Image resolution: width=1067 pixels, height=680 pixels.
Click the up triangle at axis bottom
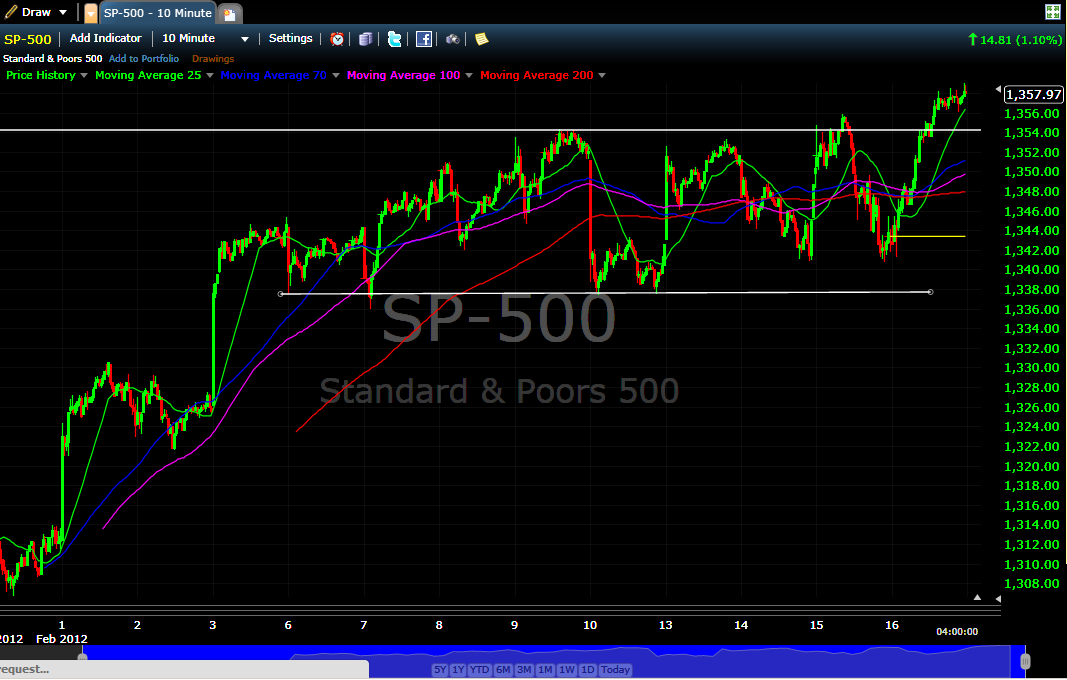click(977, 598)
